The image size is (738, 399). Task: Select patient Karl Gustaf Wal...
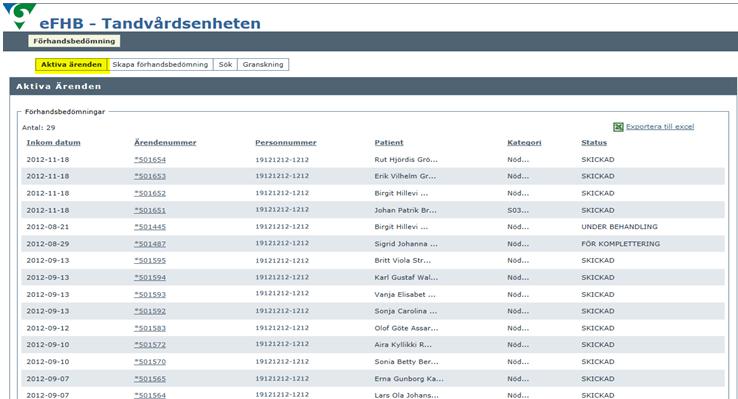(406, 277)
